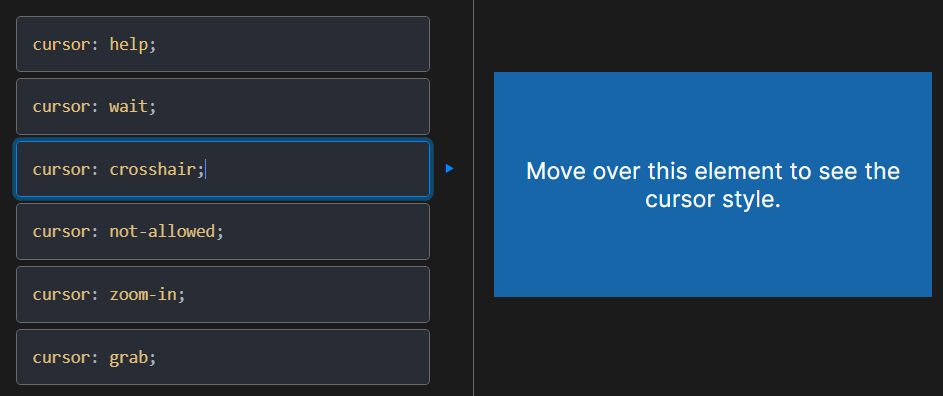Click the vertical divider between the panes
943x396 pixels.
click(473, 198)
